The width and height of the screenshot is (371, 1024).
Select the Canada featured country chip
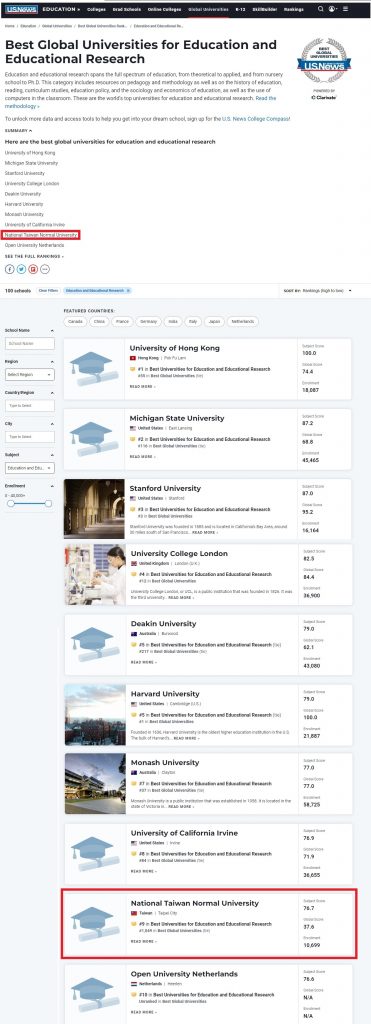pyautogui.click(x=76, y=321)
